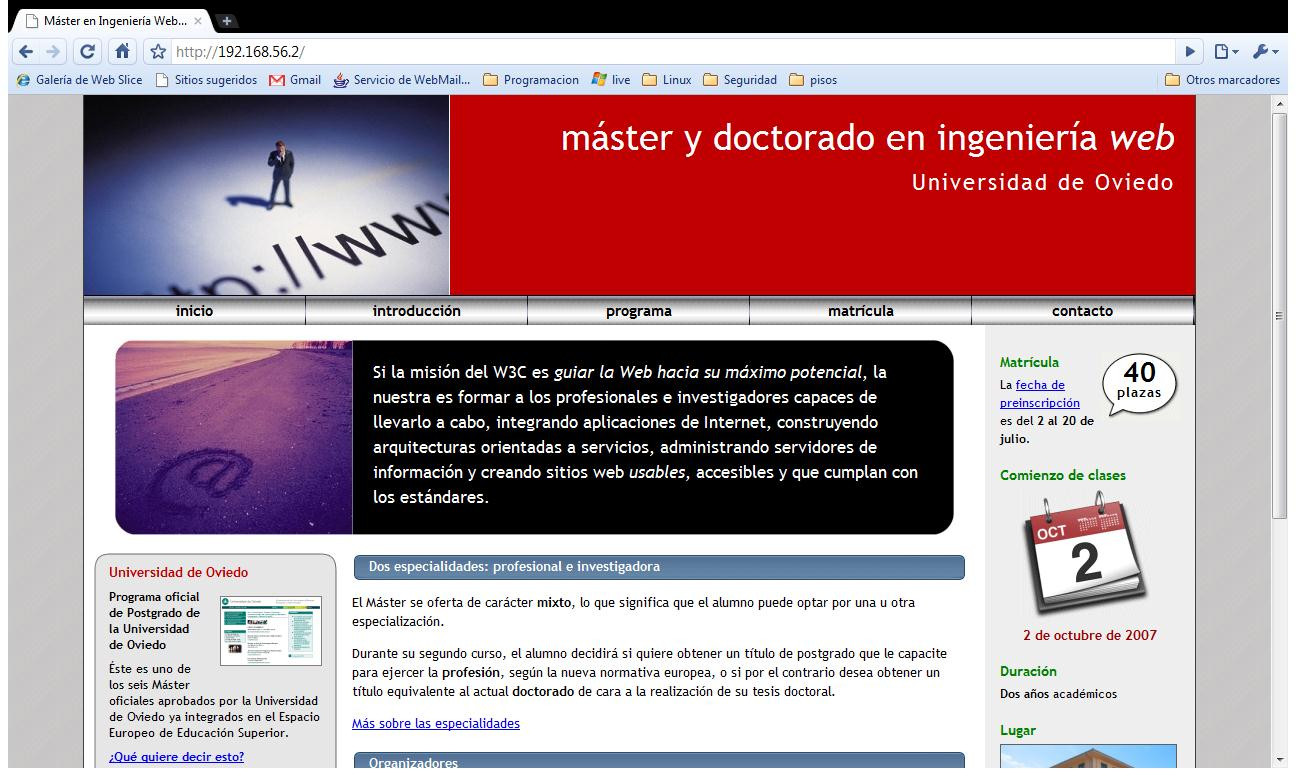Open the Programacion bookmarks folder
The height and width of the screenshot is (776, 1296).
[x=531, y=80]
